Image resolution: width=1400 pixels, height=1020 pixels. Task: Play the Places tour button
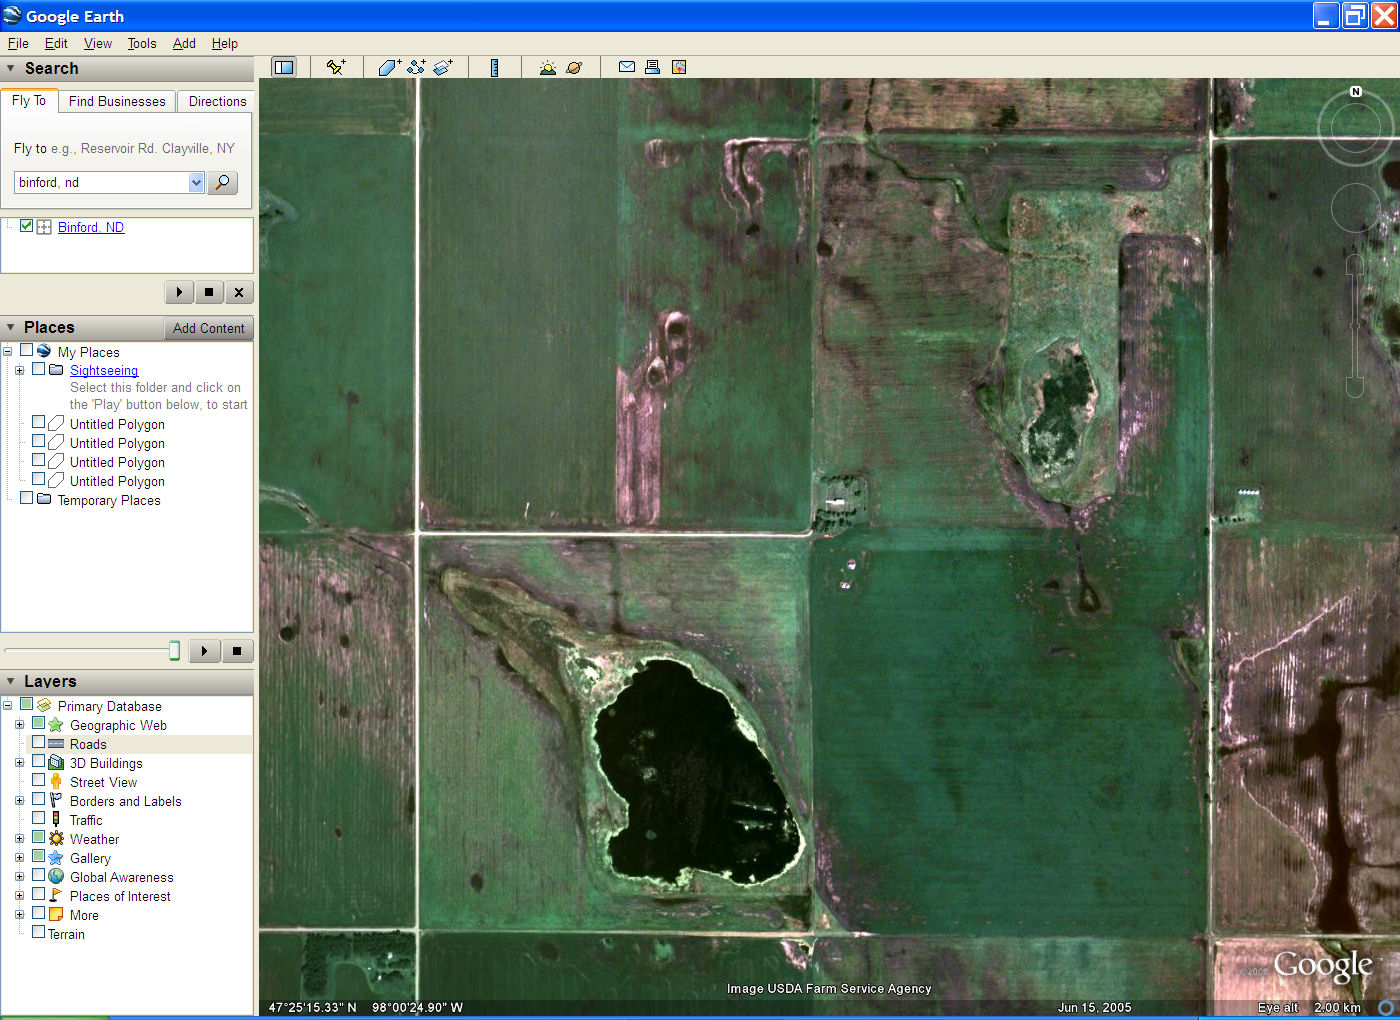[204, 651]
